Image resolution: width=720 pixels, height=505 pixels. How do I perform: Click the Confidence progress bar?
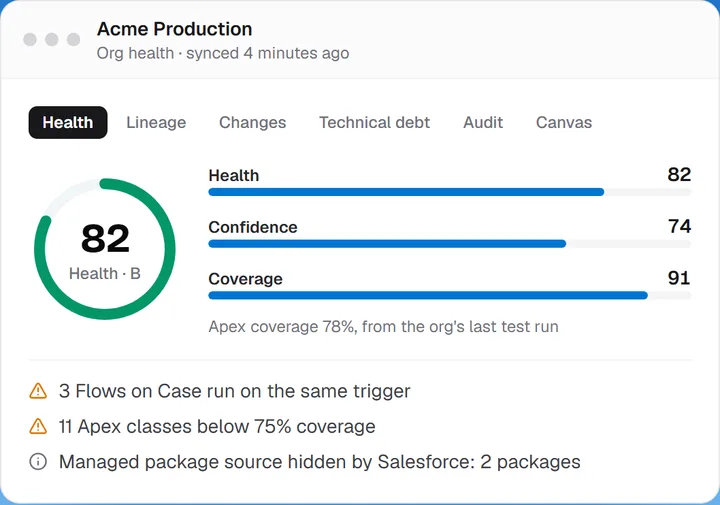(x=450, y=244)
